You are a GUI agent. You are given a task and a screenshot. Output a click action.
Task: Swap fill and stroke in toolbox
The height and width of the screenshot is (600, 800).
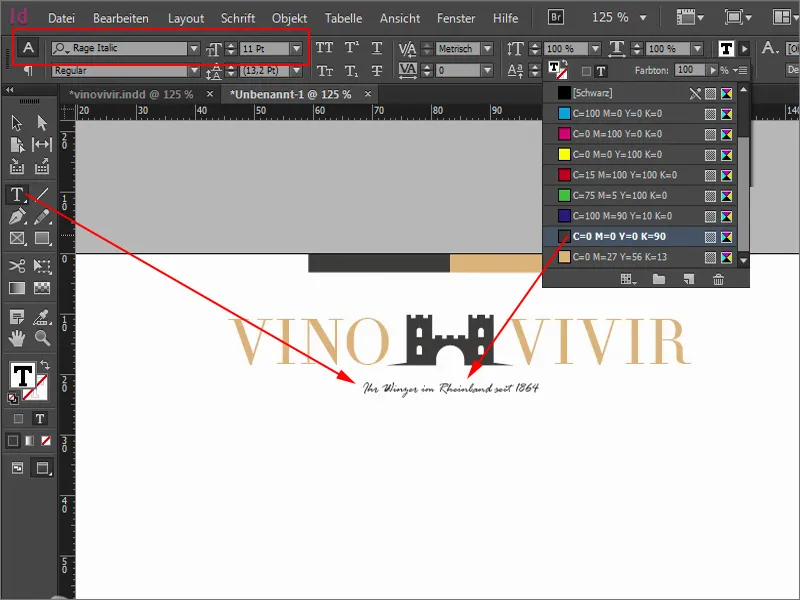click(x=45, y=365)
